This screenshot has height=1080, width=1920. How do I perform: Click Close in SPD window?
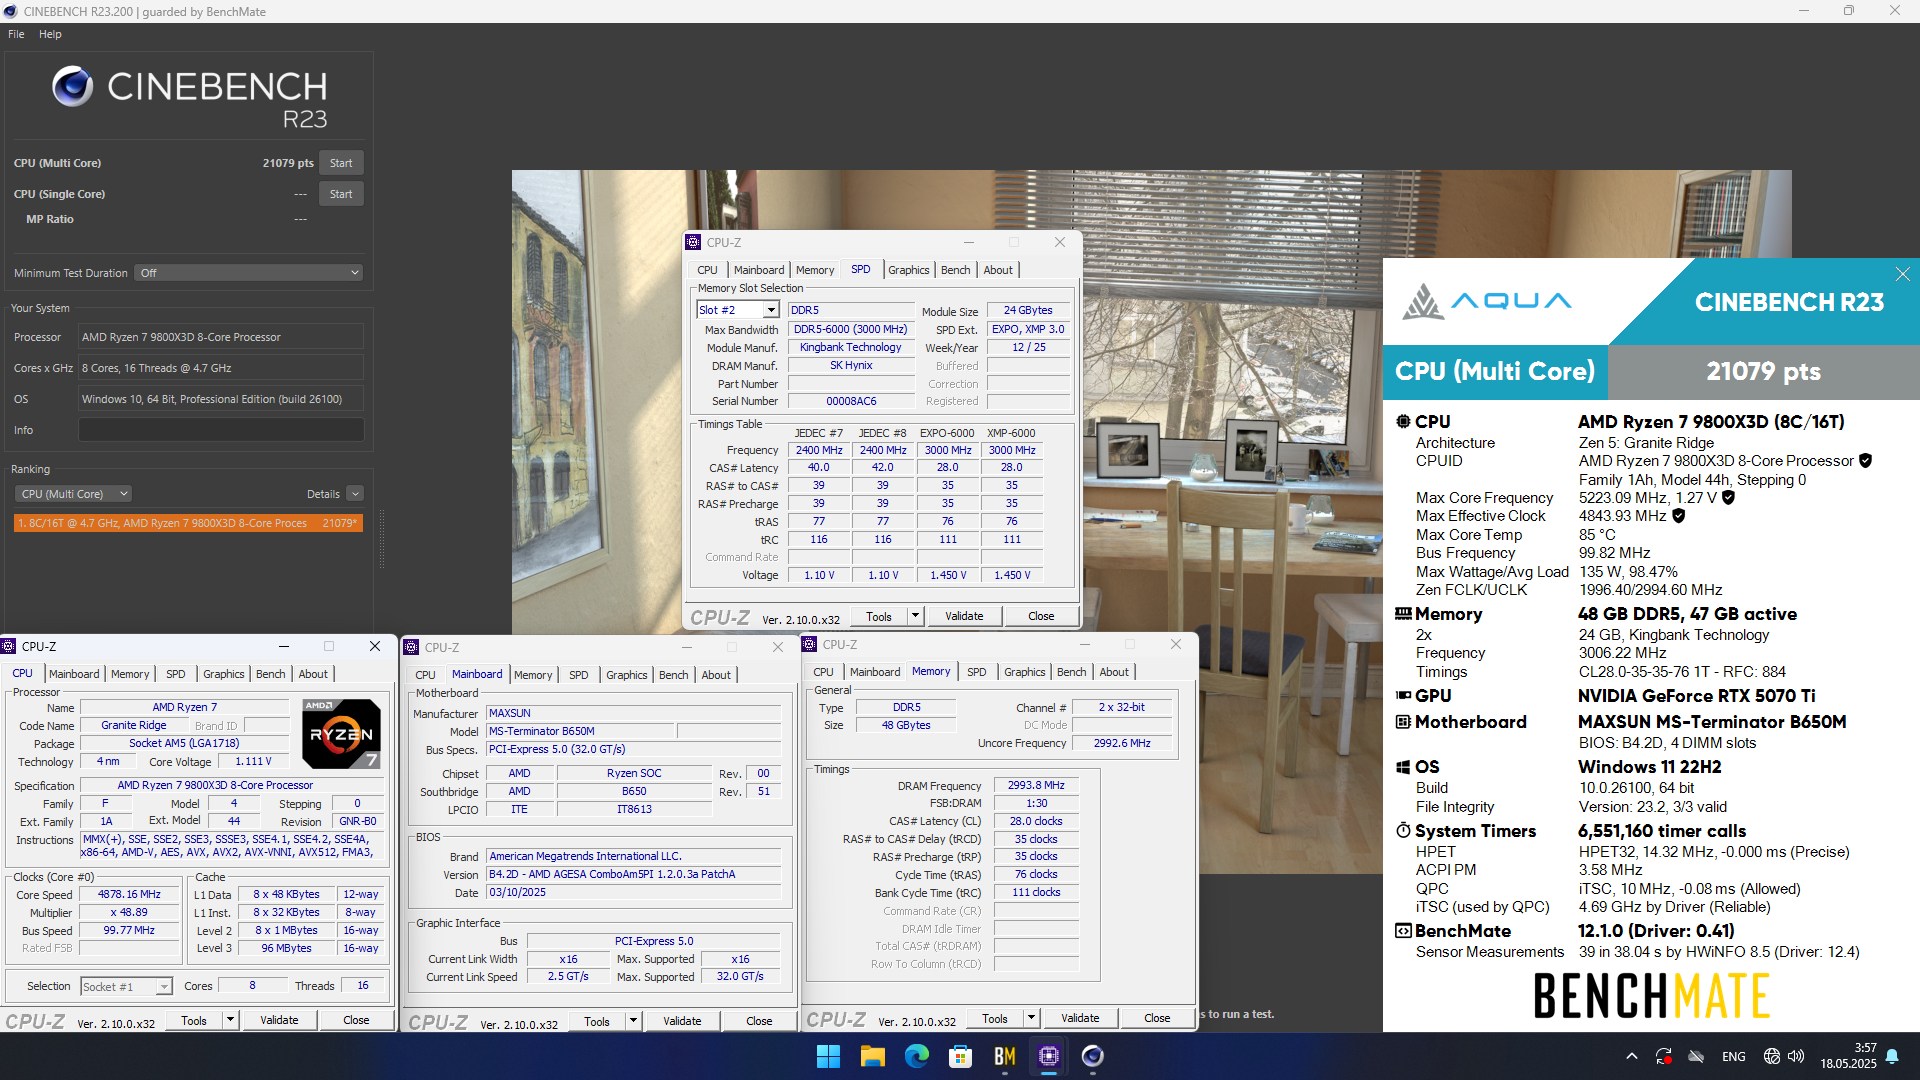click(1041, 616)
